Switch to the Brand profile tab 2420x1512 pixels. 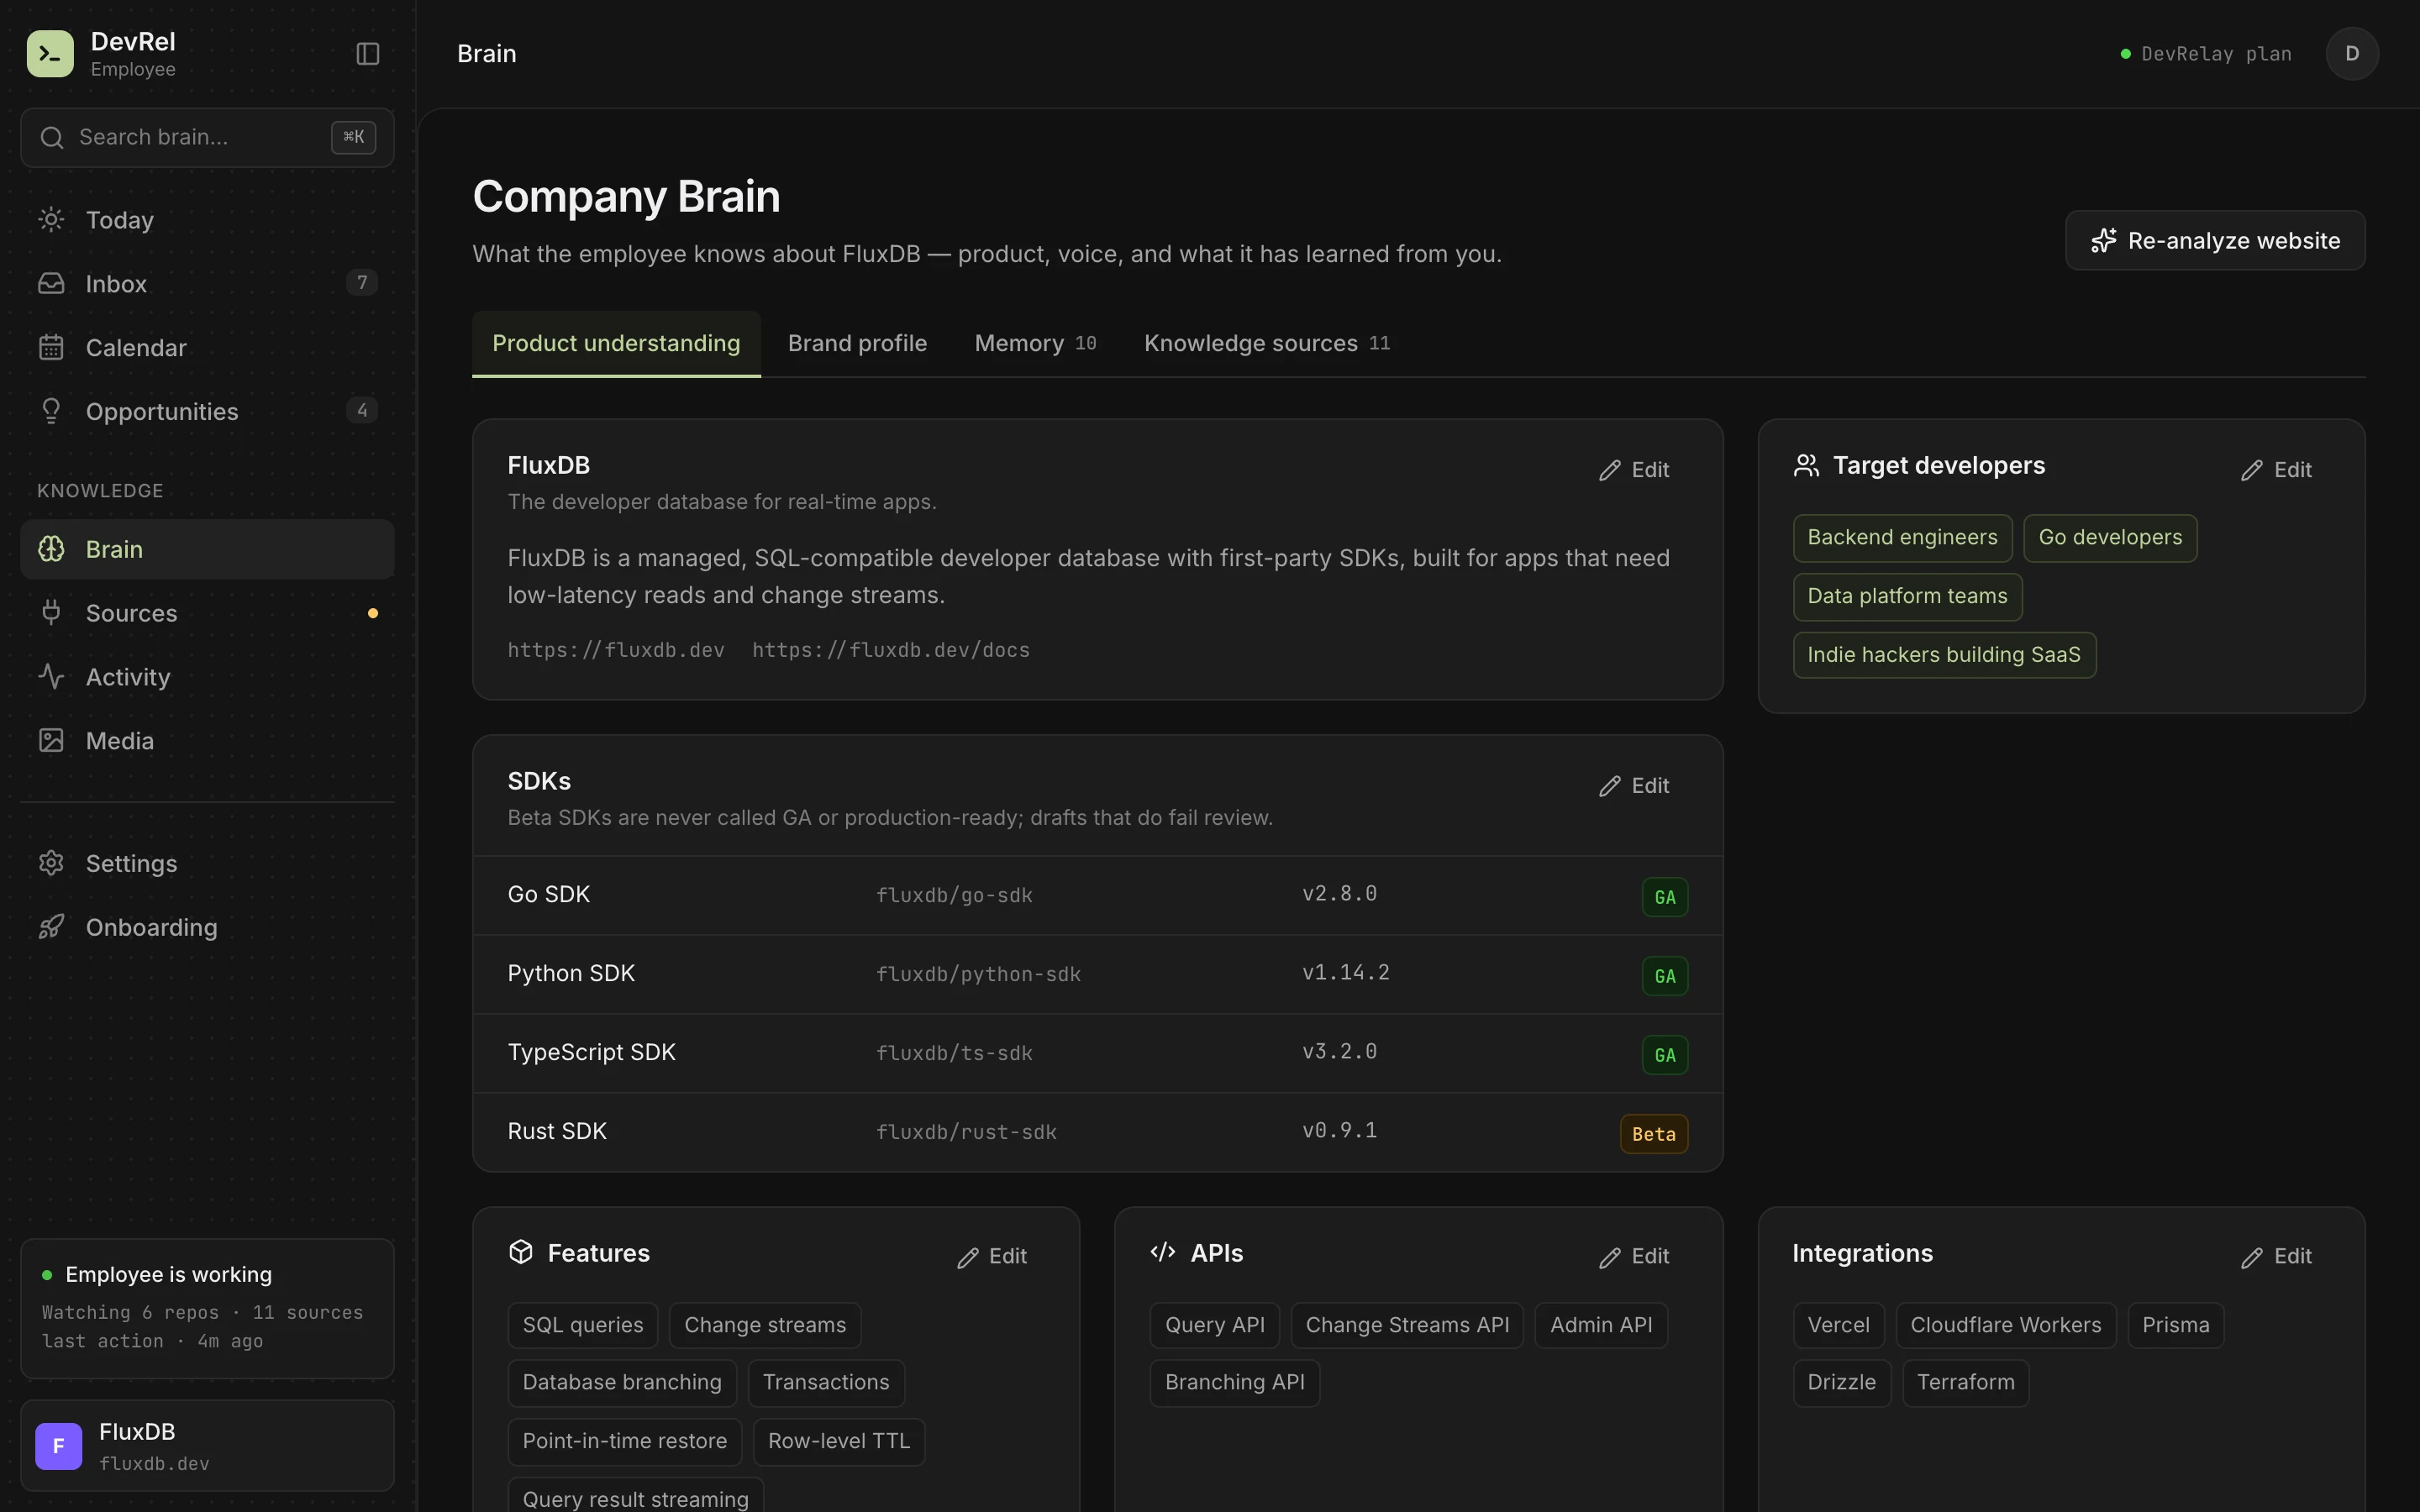857,343
